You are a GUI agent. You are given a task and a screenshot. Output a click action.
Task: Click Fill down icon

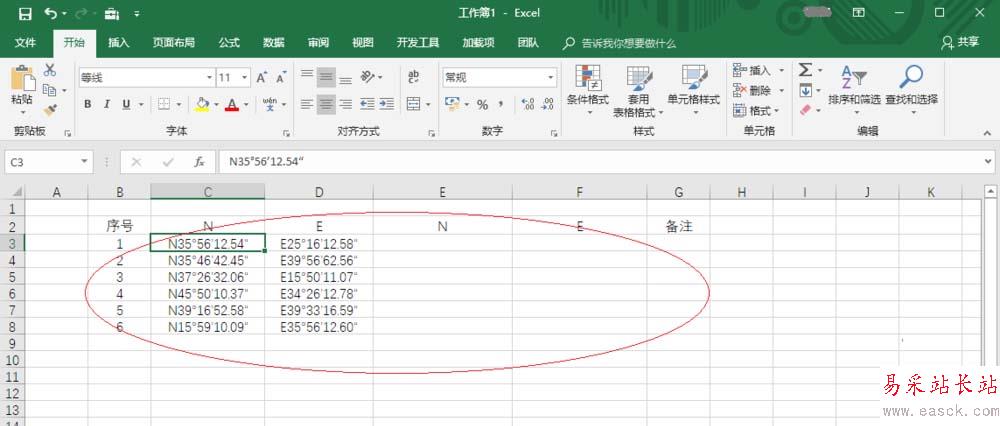click(x=805, y=90)
